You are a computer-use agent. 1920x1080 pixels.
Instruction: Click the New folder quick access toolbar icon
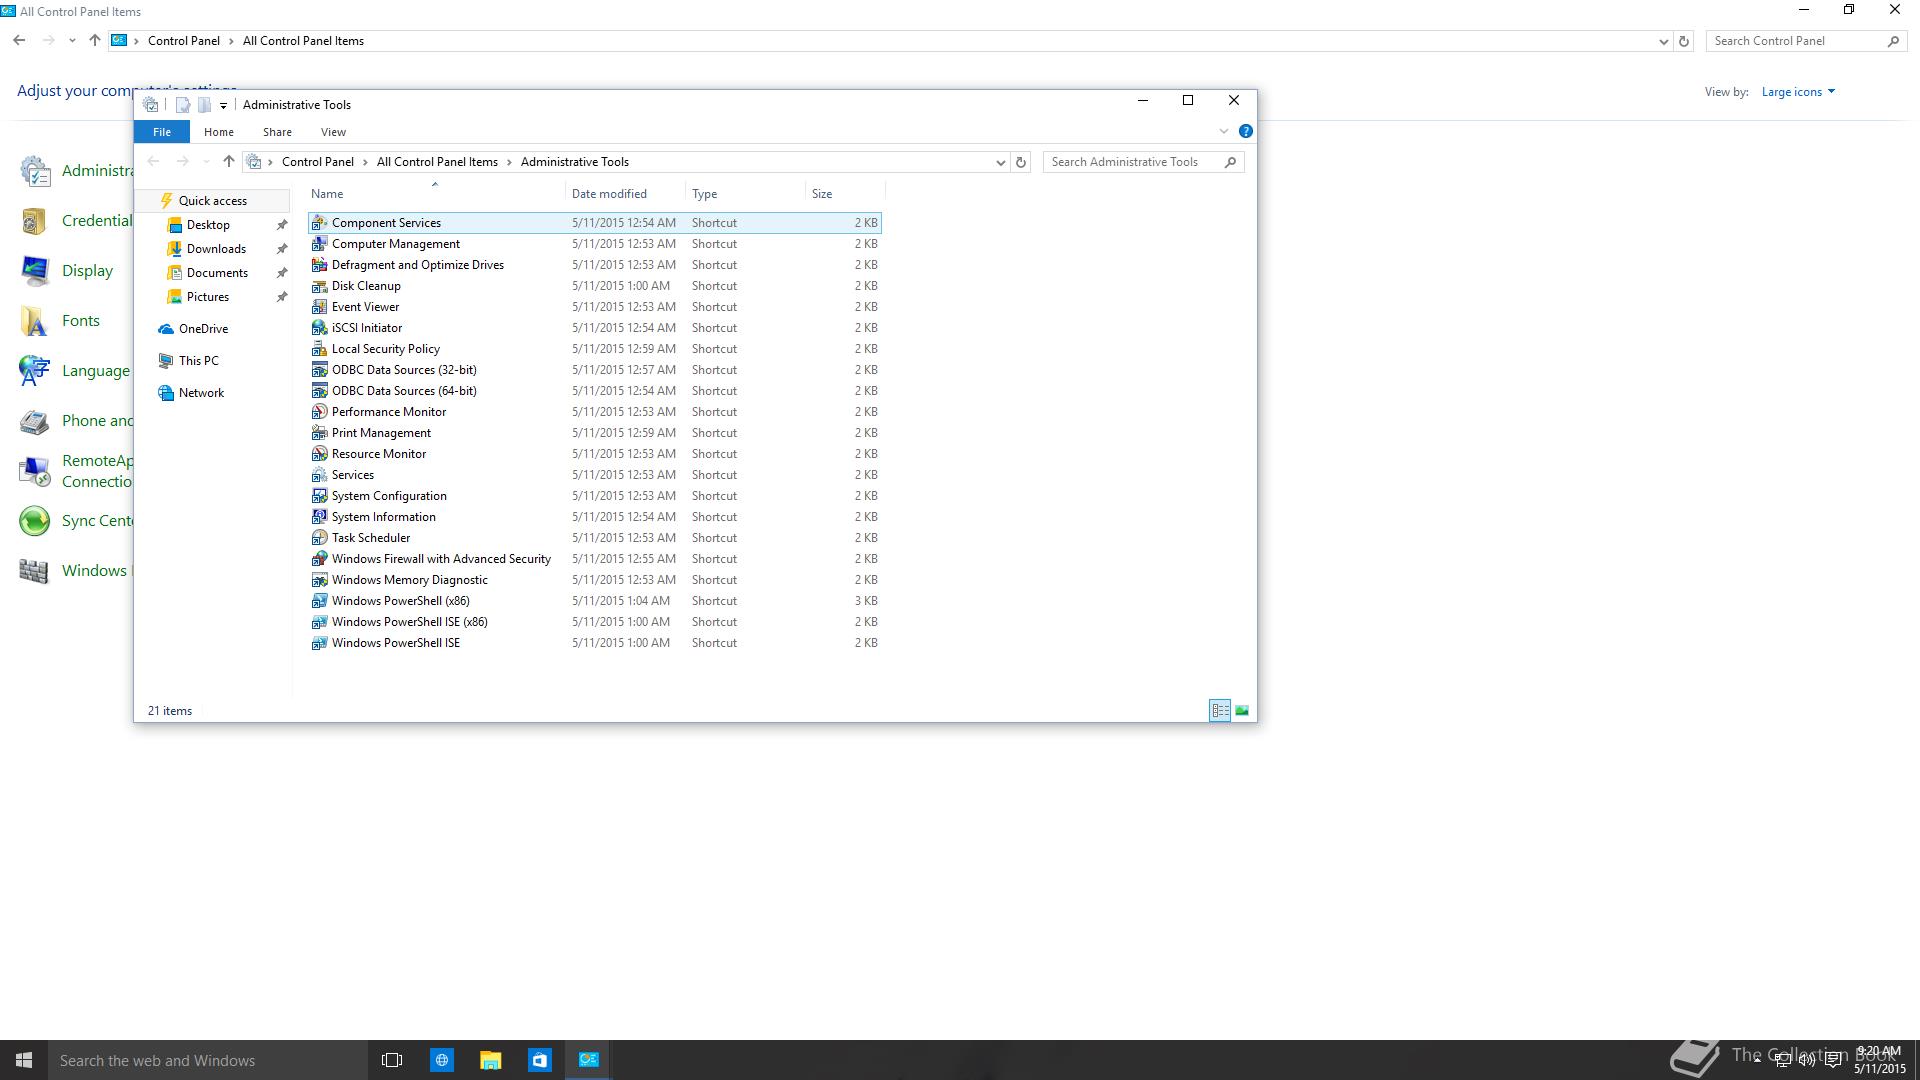pos(204,105)
